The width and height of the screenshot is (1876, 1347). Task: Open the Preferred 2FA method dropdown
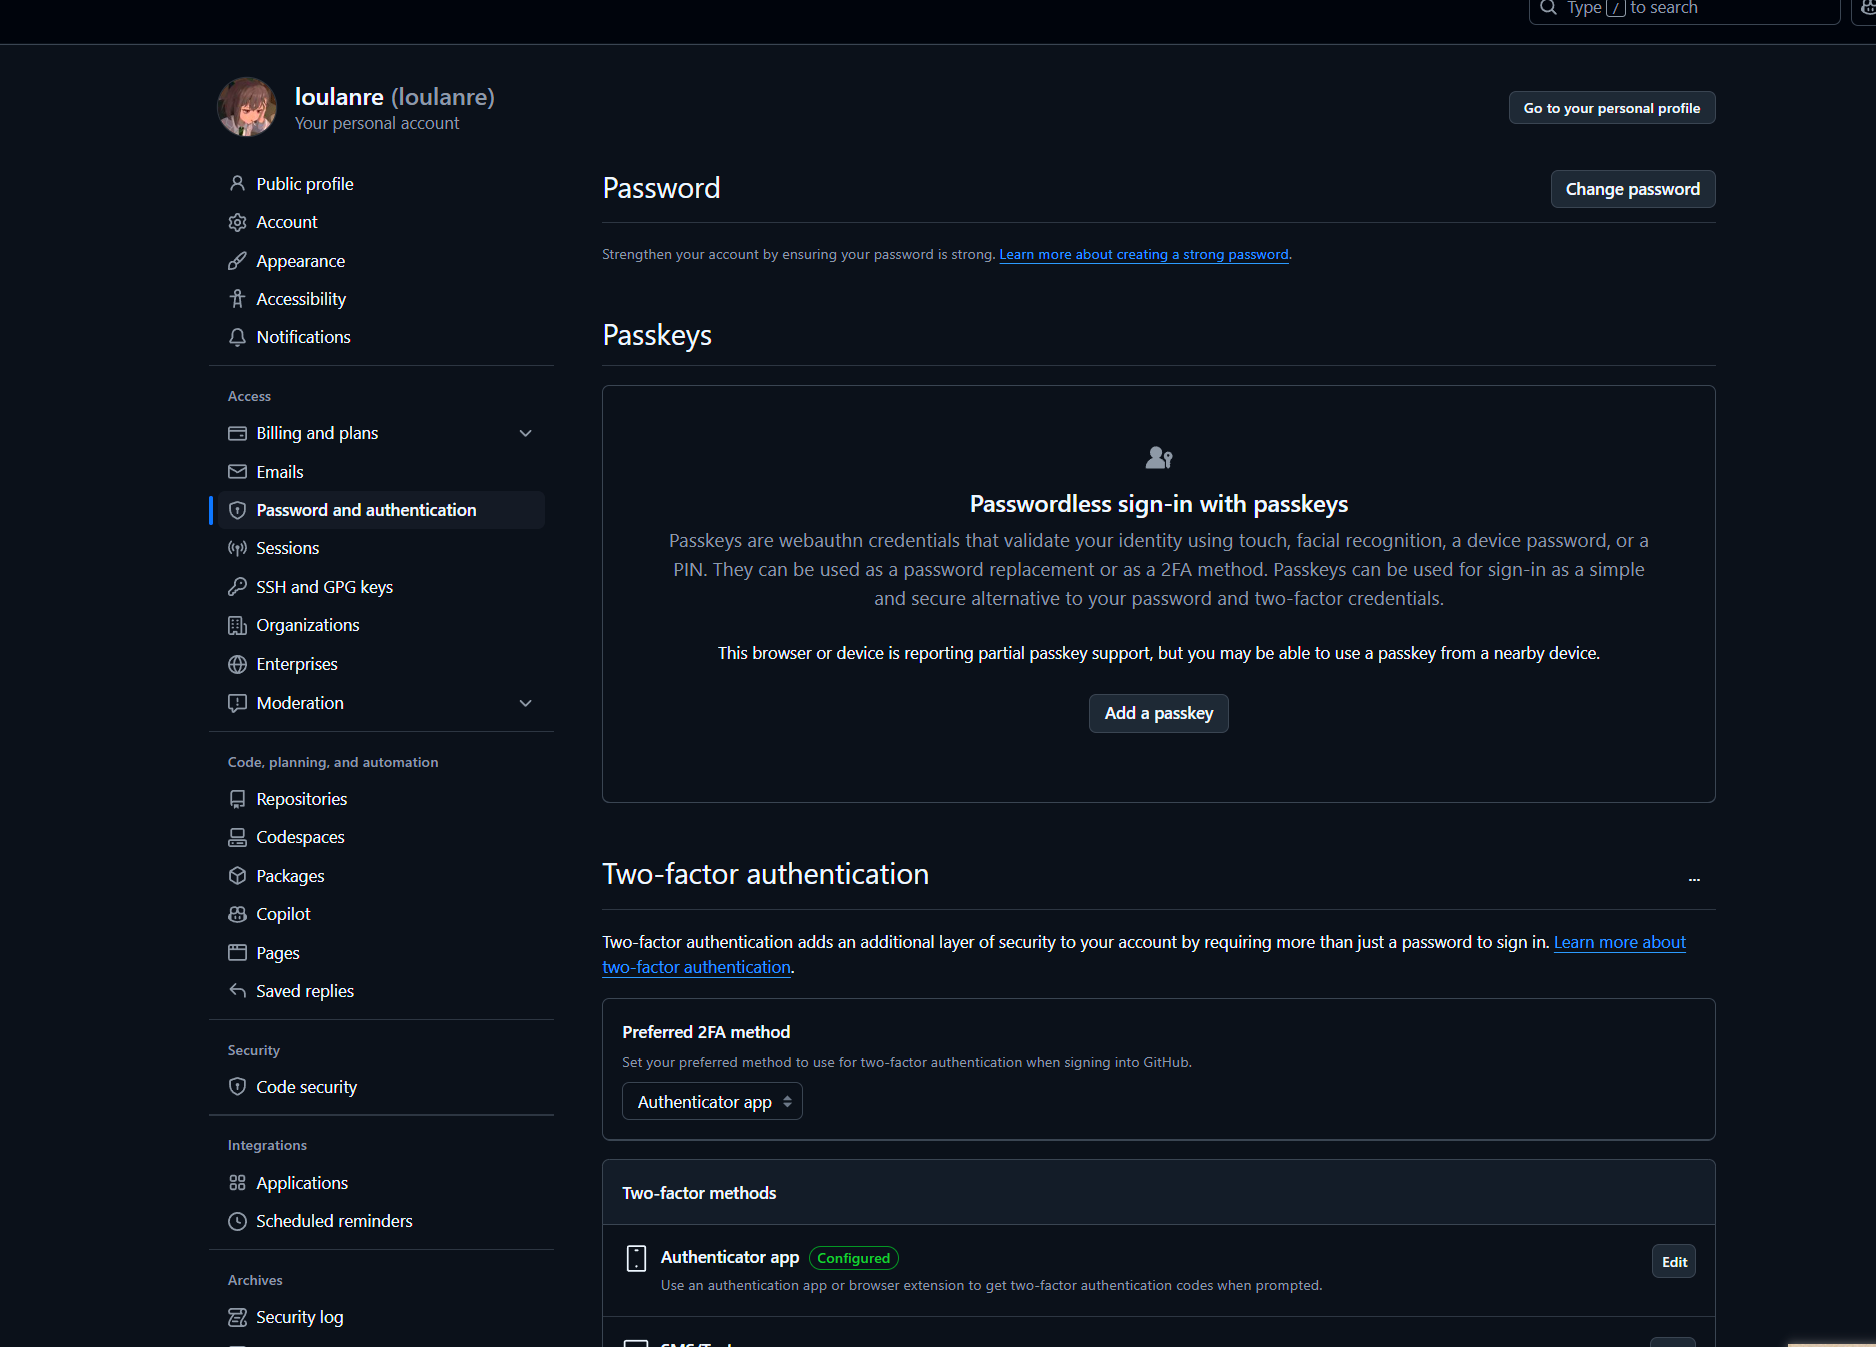click(712, 1102)
